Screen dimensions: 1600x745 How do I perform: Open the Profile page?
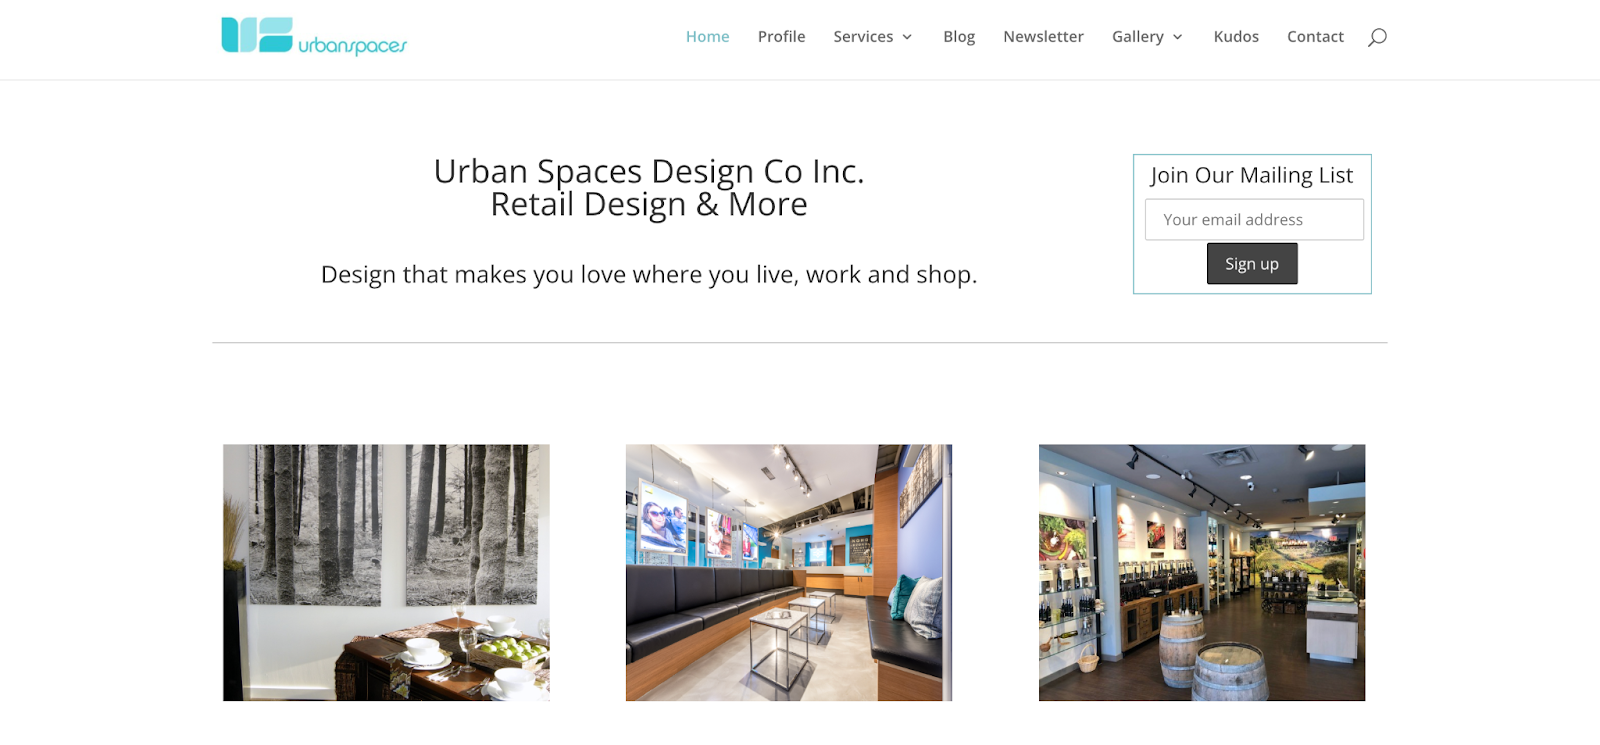[781, 36]
